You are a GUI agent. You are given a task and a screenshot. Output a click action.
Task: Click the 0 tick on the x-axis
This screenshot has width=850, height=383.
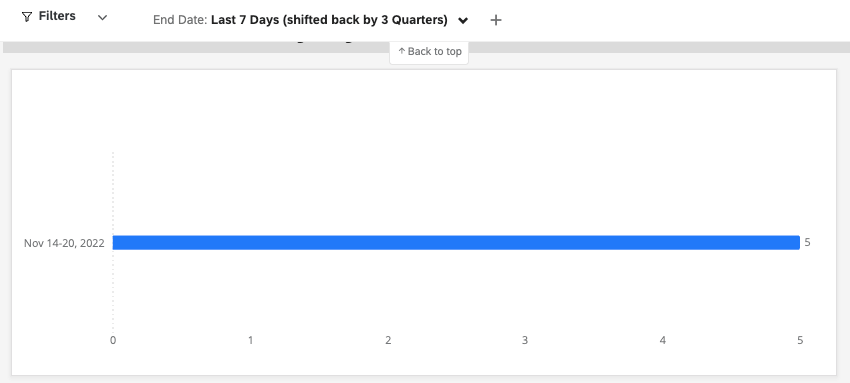tap(113, 340)
